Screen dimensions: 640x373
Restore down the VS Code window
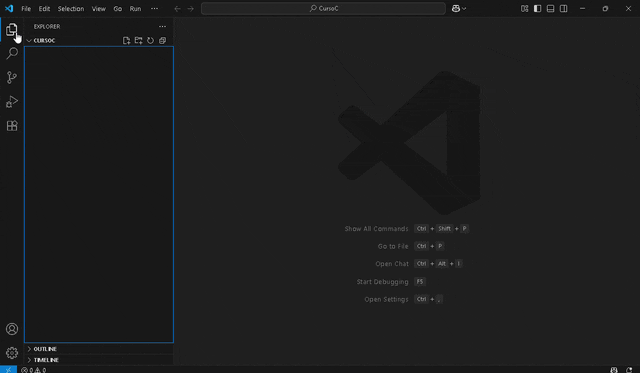[605, 9]
